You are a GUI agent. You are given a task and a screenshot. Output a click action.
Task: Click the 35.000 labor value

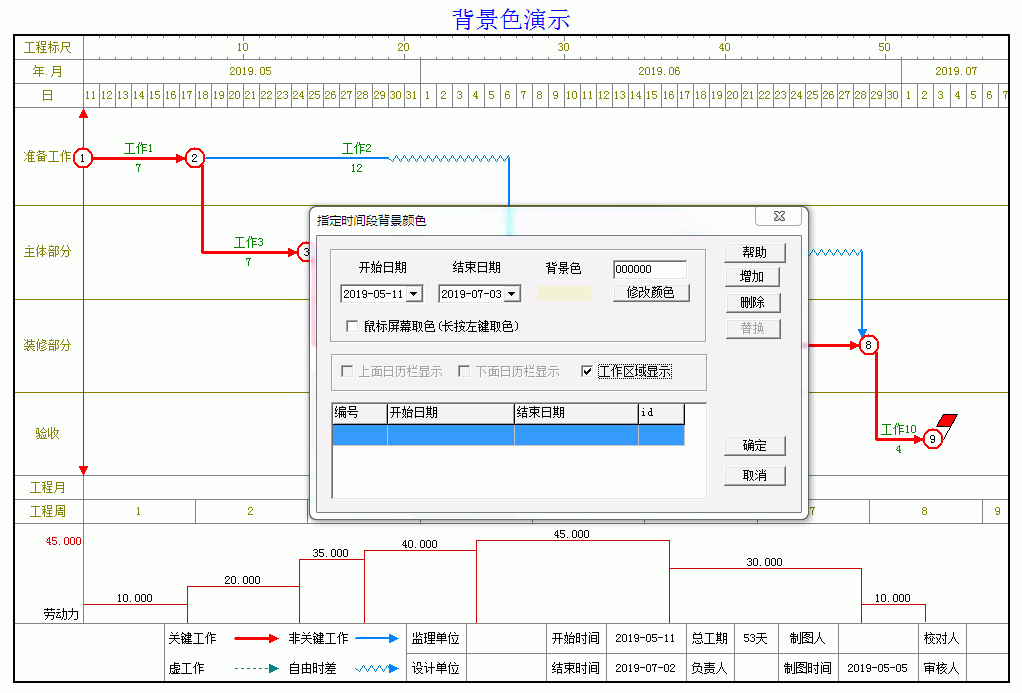(x=330, y=553)
